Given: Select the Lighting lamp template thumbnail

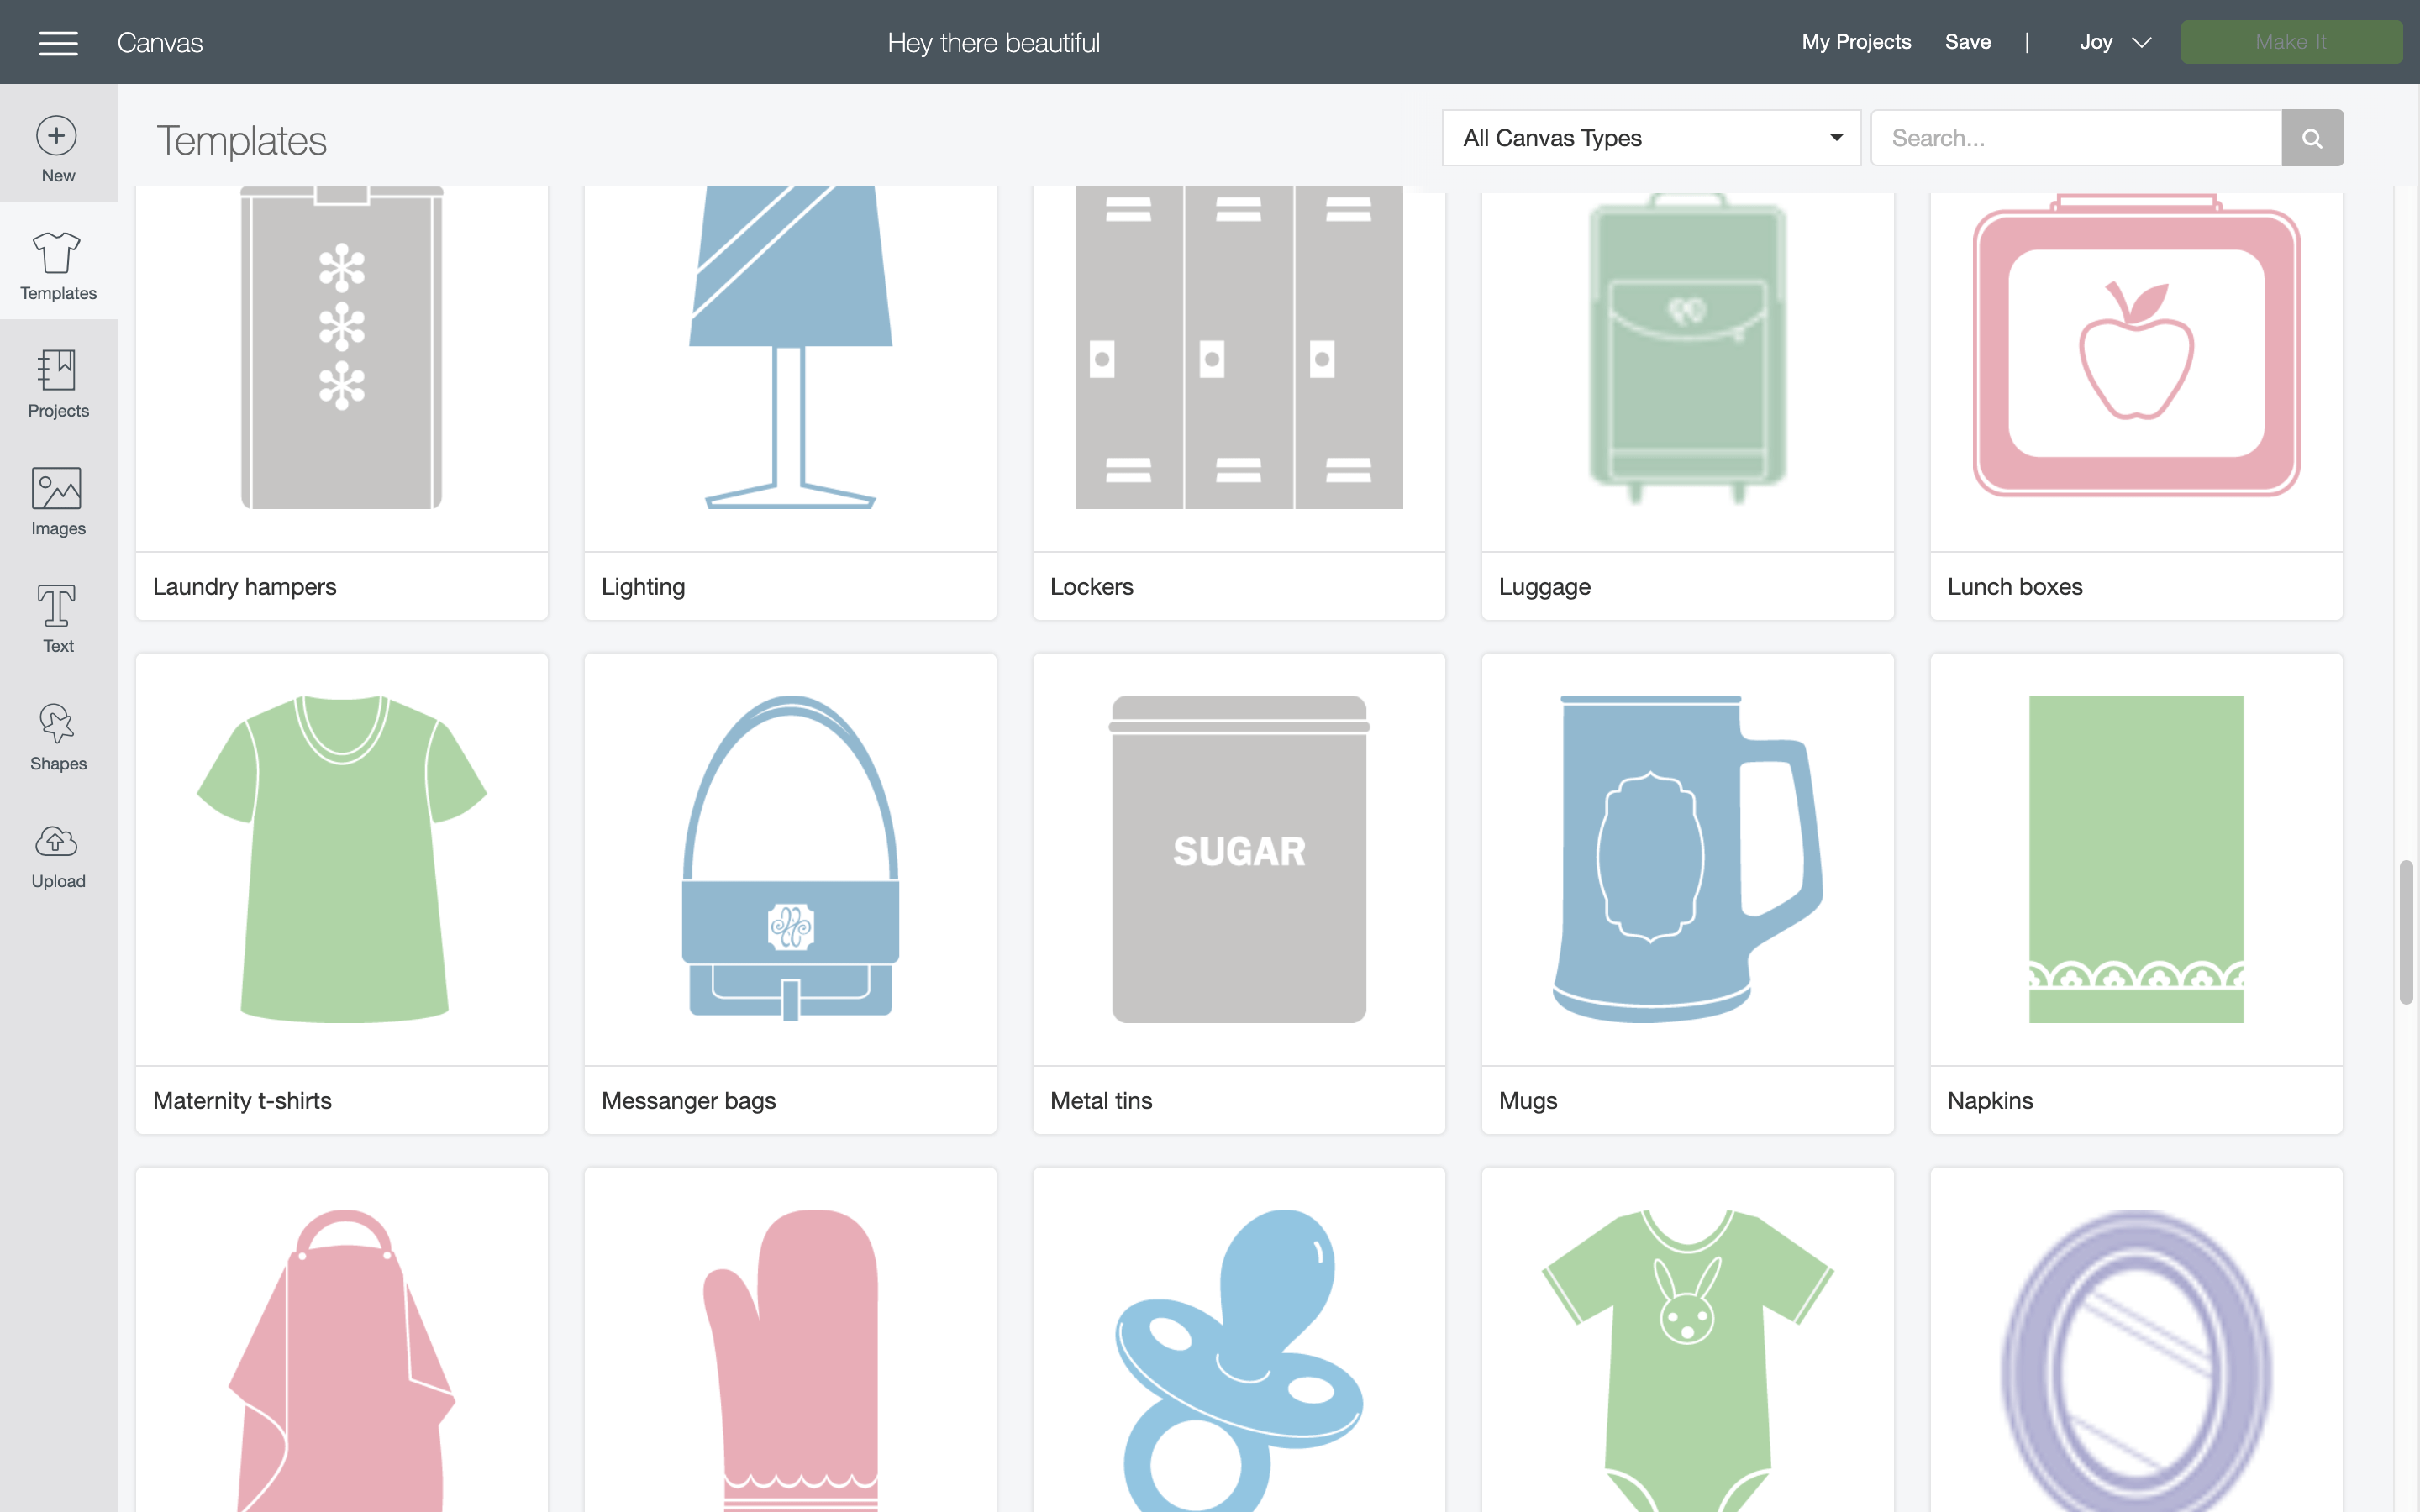Looking at the screenshot, I should click(790, 348).
